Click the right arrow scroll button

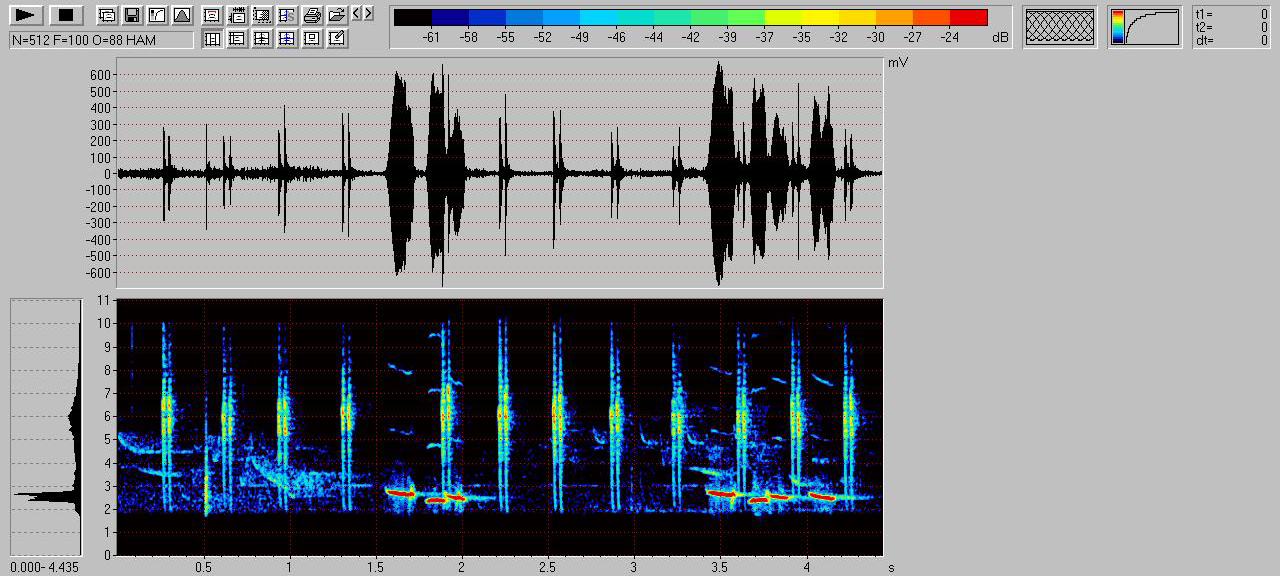(369, 14)
